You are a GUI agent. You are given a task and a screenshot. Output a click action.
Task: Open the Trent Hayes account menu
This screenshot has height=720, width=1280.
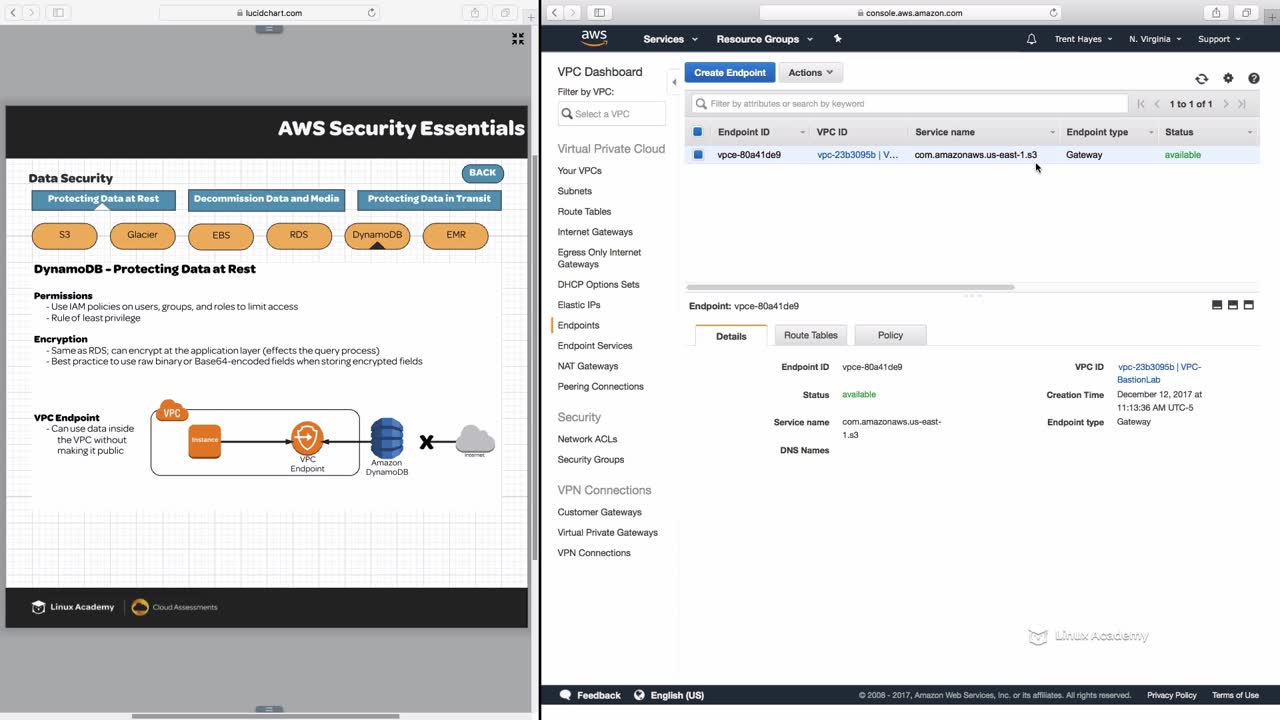coord(1083,39)
